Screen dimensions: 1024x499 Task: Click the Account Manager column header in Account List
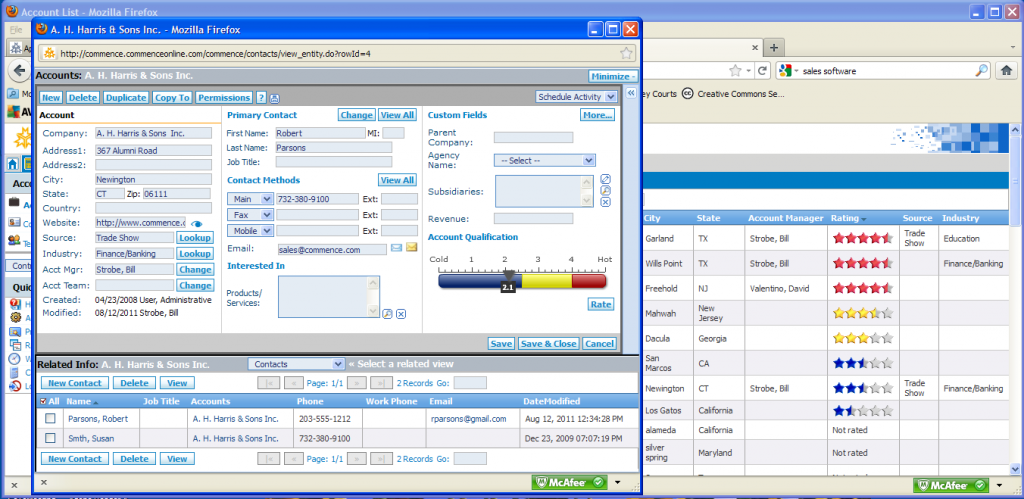[x=786, y=218]
